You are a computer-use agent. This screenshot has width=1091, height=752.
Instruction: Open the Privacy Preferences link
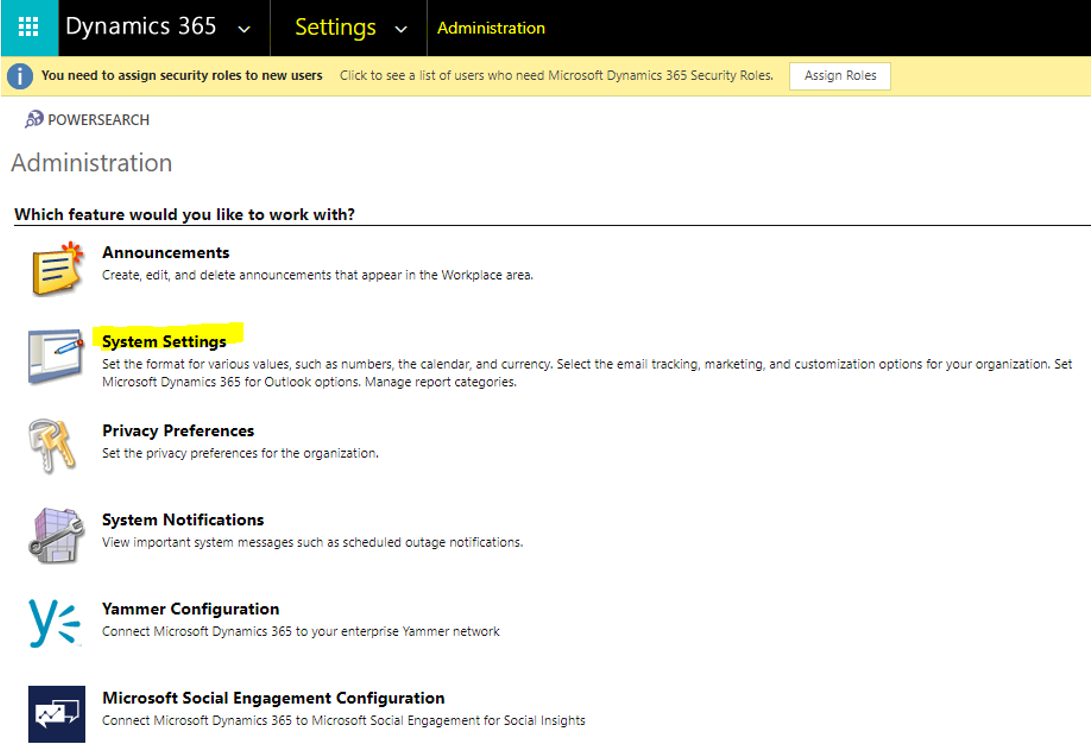pos(178,431)
